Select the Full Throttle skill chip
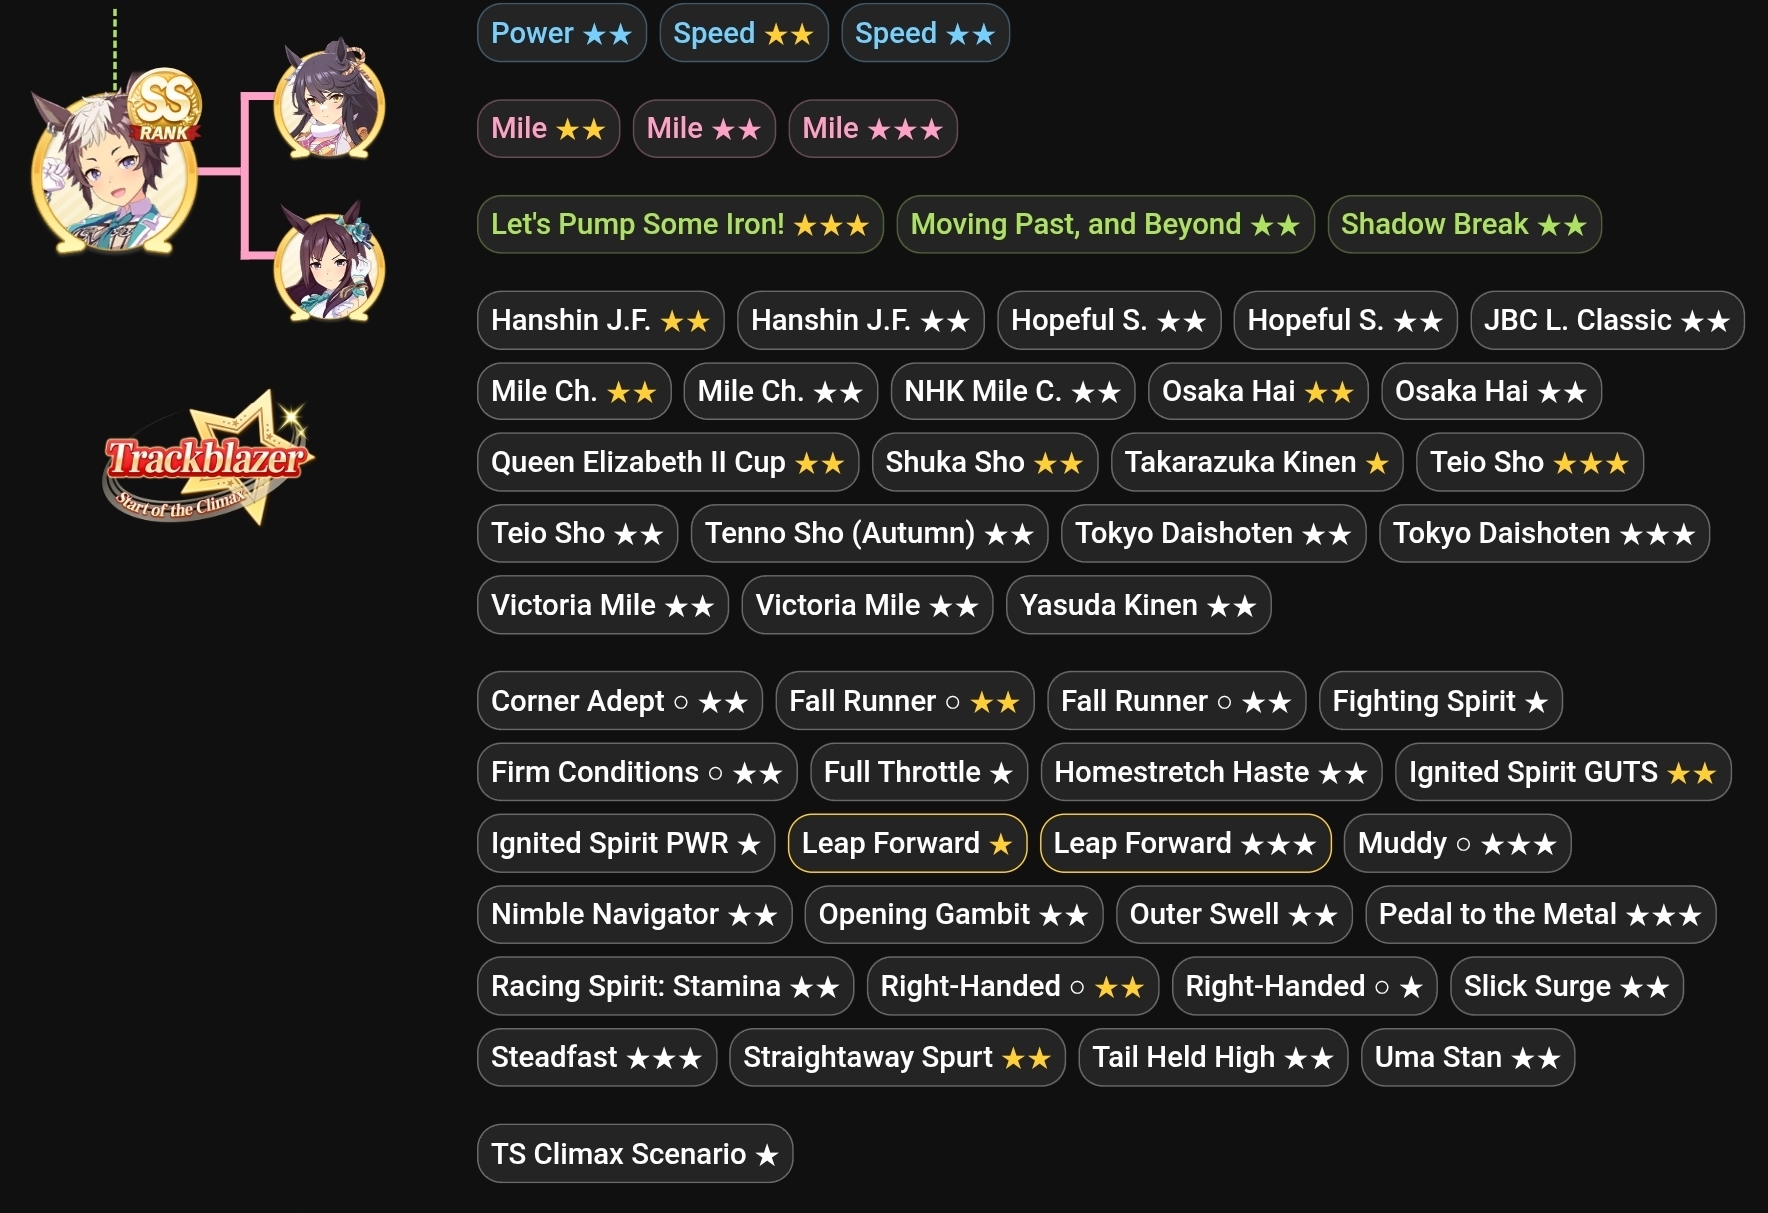This screenshot has height=1213, width=1768. 919,772
